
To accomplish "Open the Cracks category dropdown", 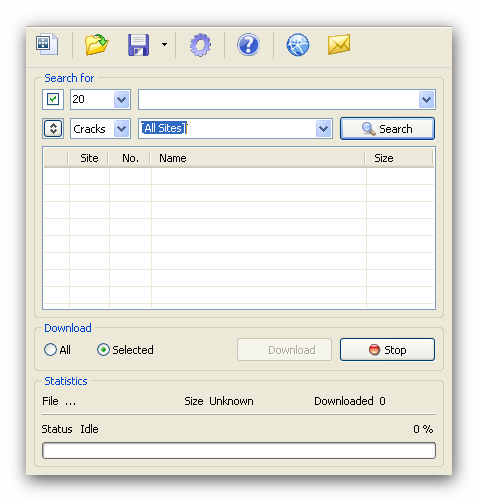I will click(121, 129).
